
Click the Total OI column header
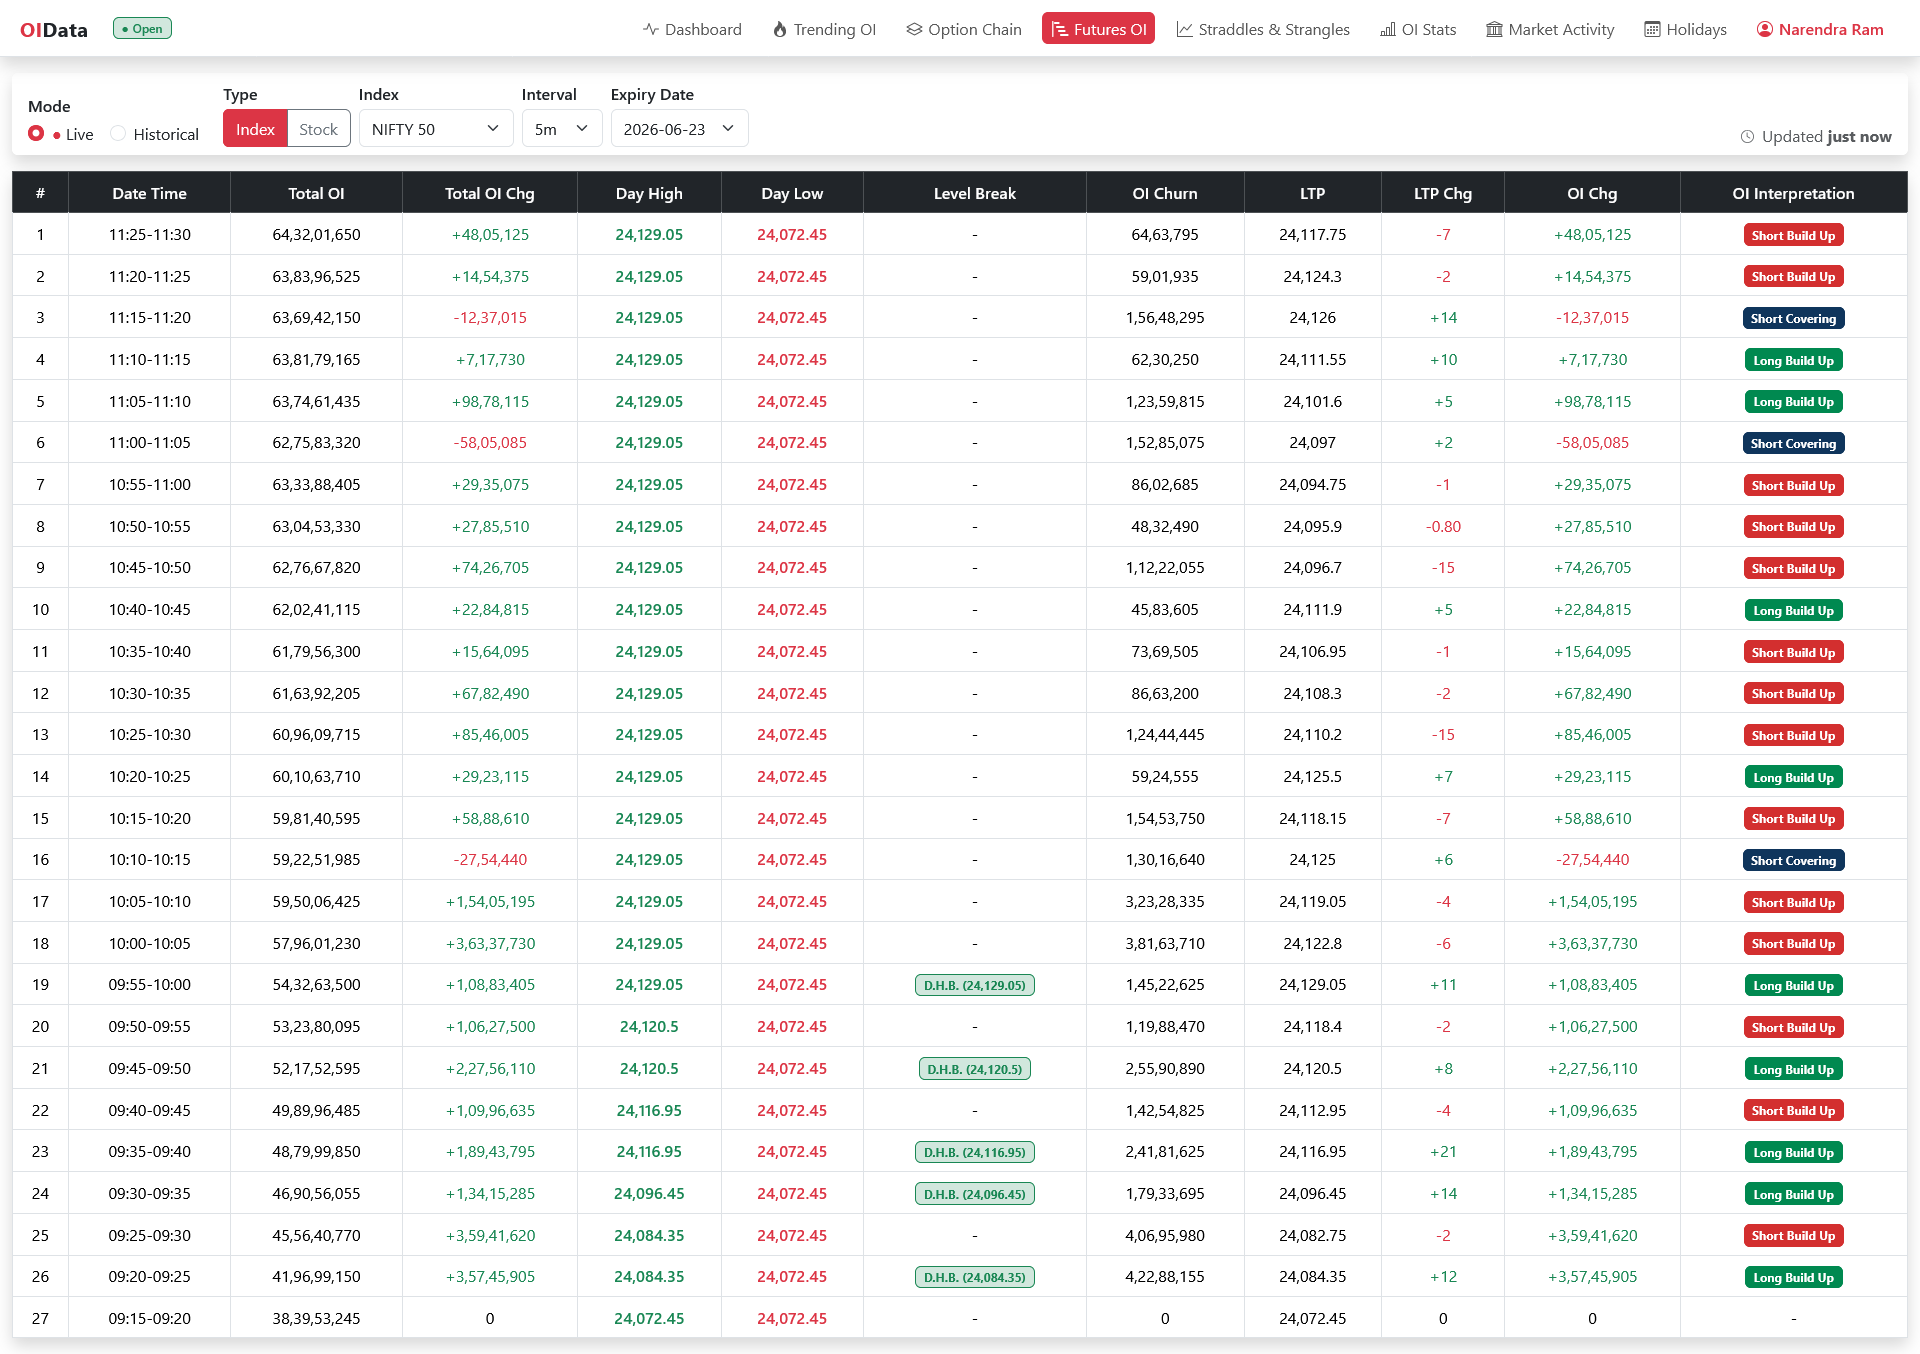tap(316, 193)
